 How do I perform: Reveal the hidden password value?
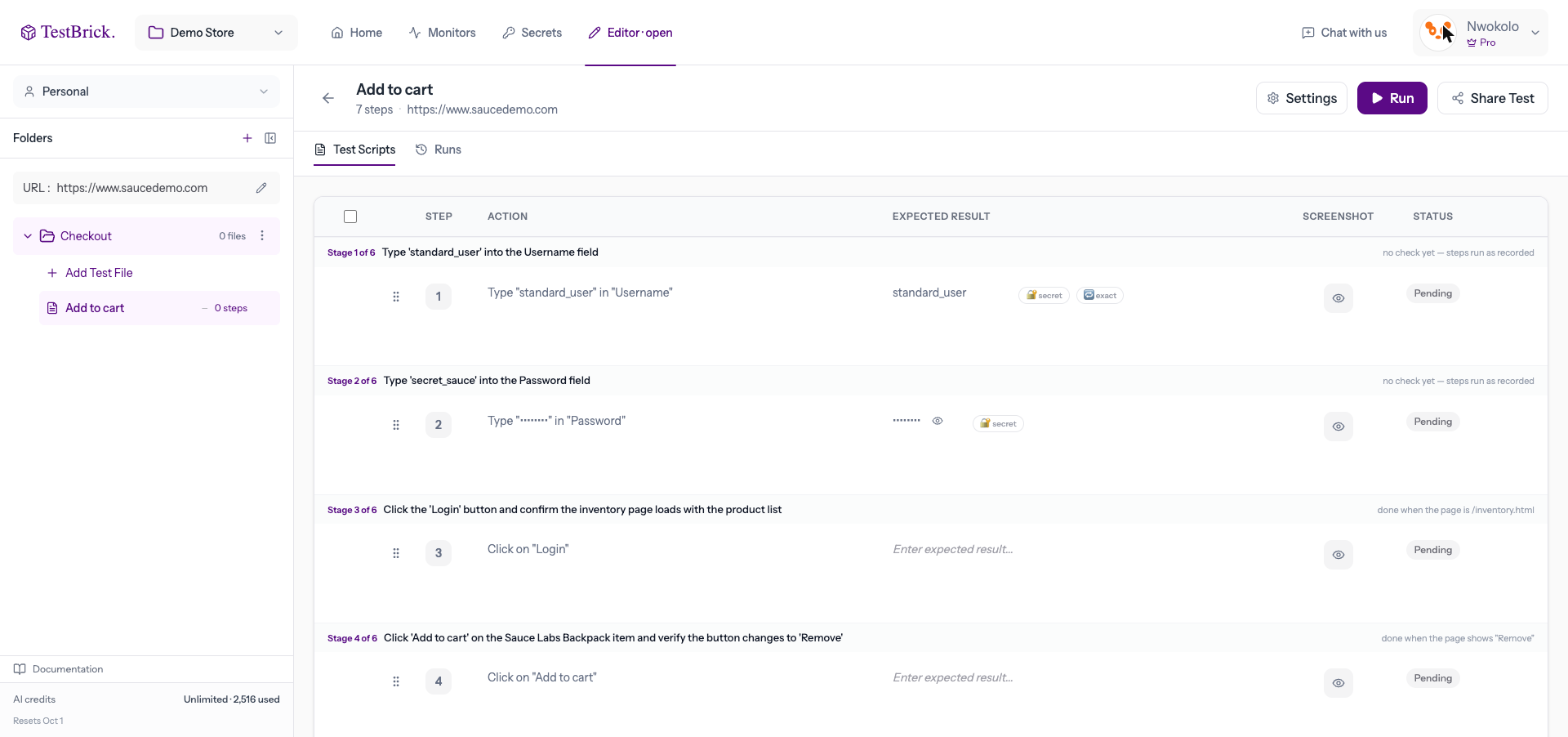[938, 421]
